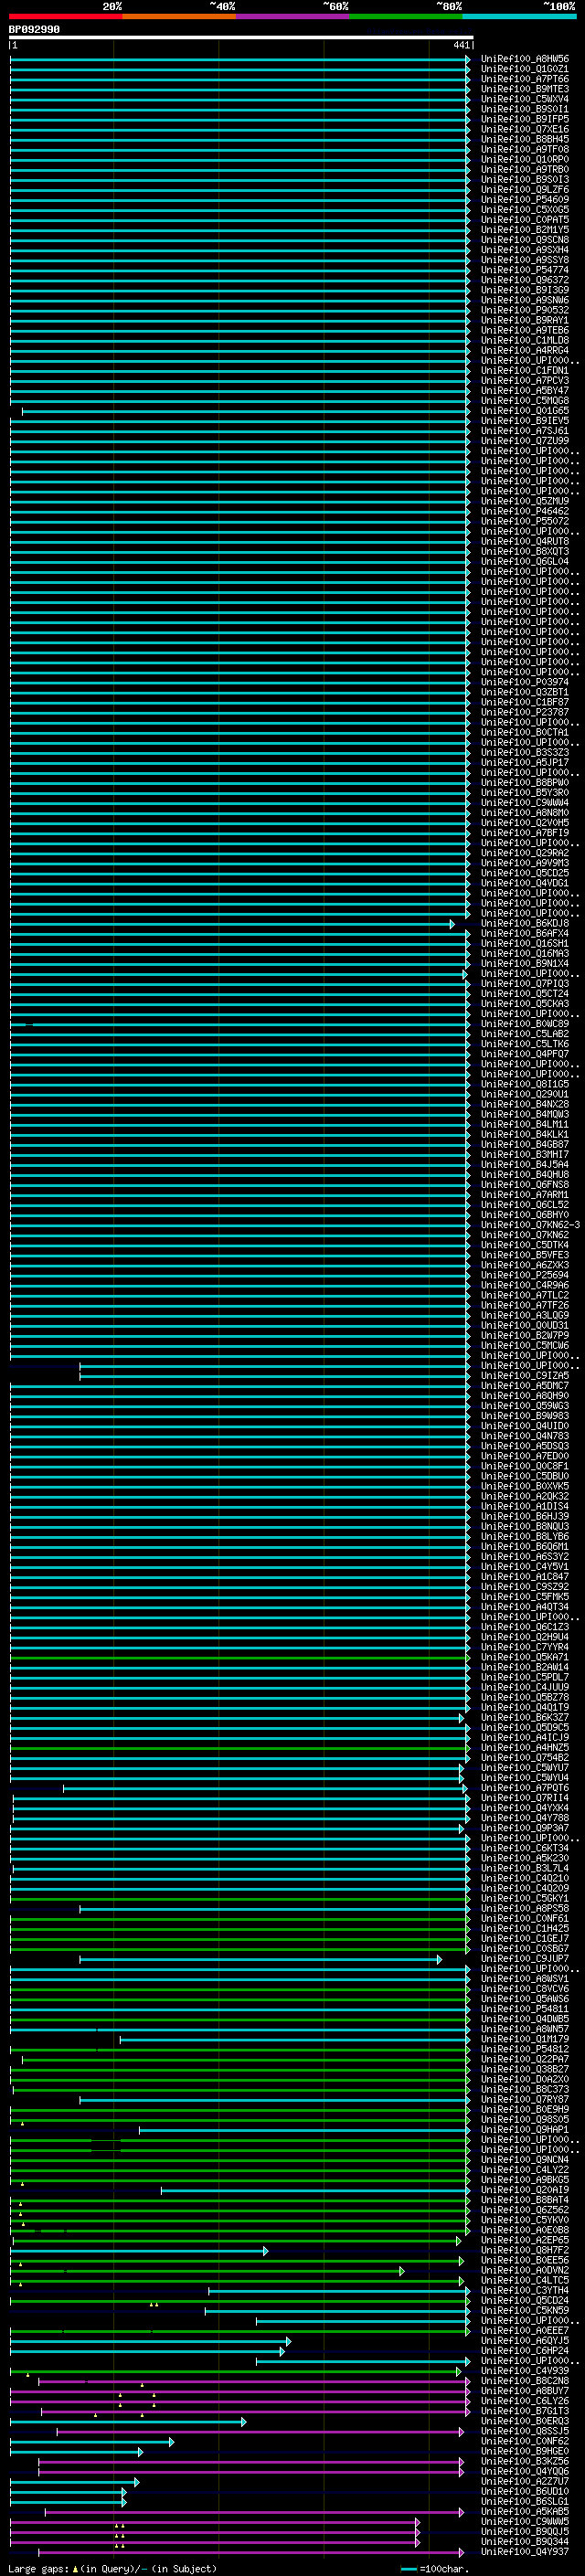
Task: Select hit label UniRef100_C1FDN1
Action: (x=525, y=371)
